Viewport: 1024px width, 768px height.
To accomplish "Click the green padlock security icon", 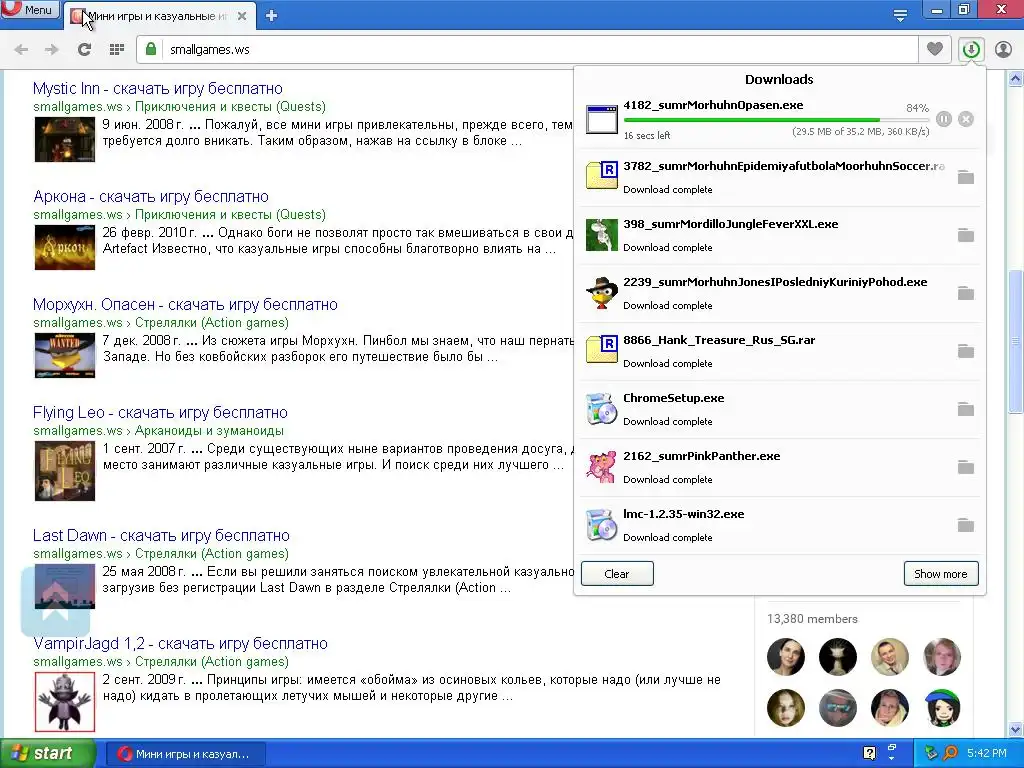I will tap(151, 49).
